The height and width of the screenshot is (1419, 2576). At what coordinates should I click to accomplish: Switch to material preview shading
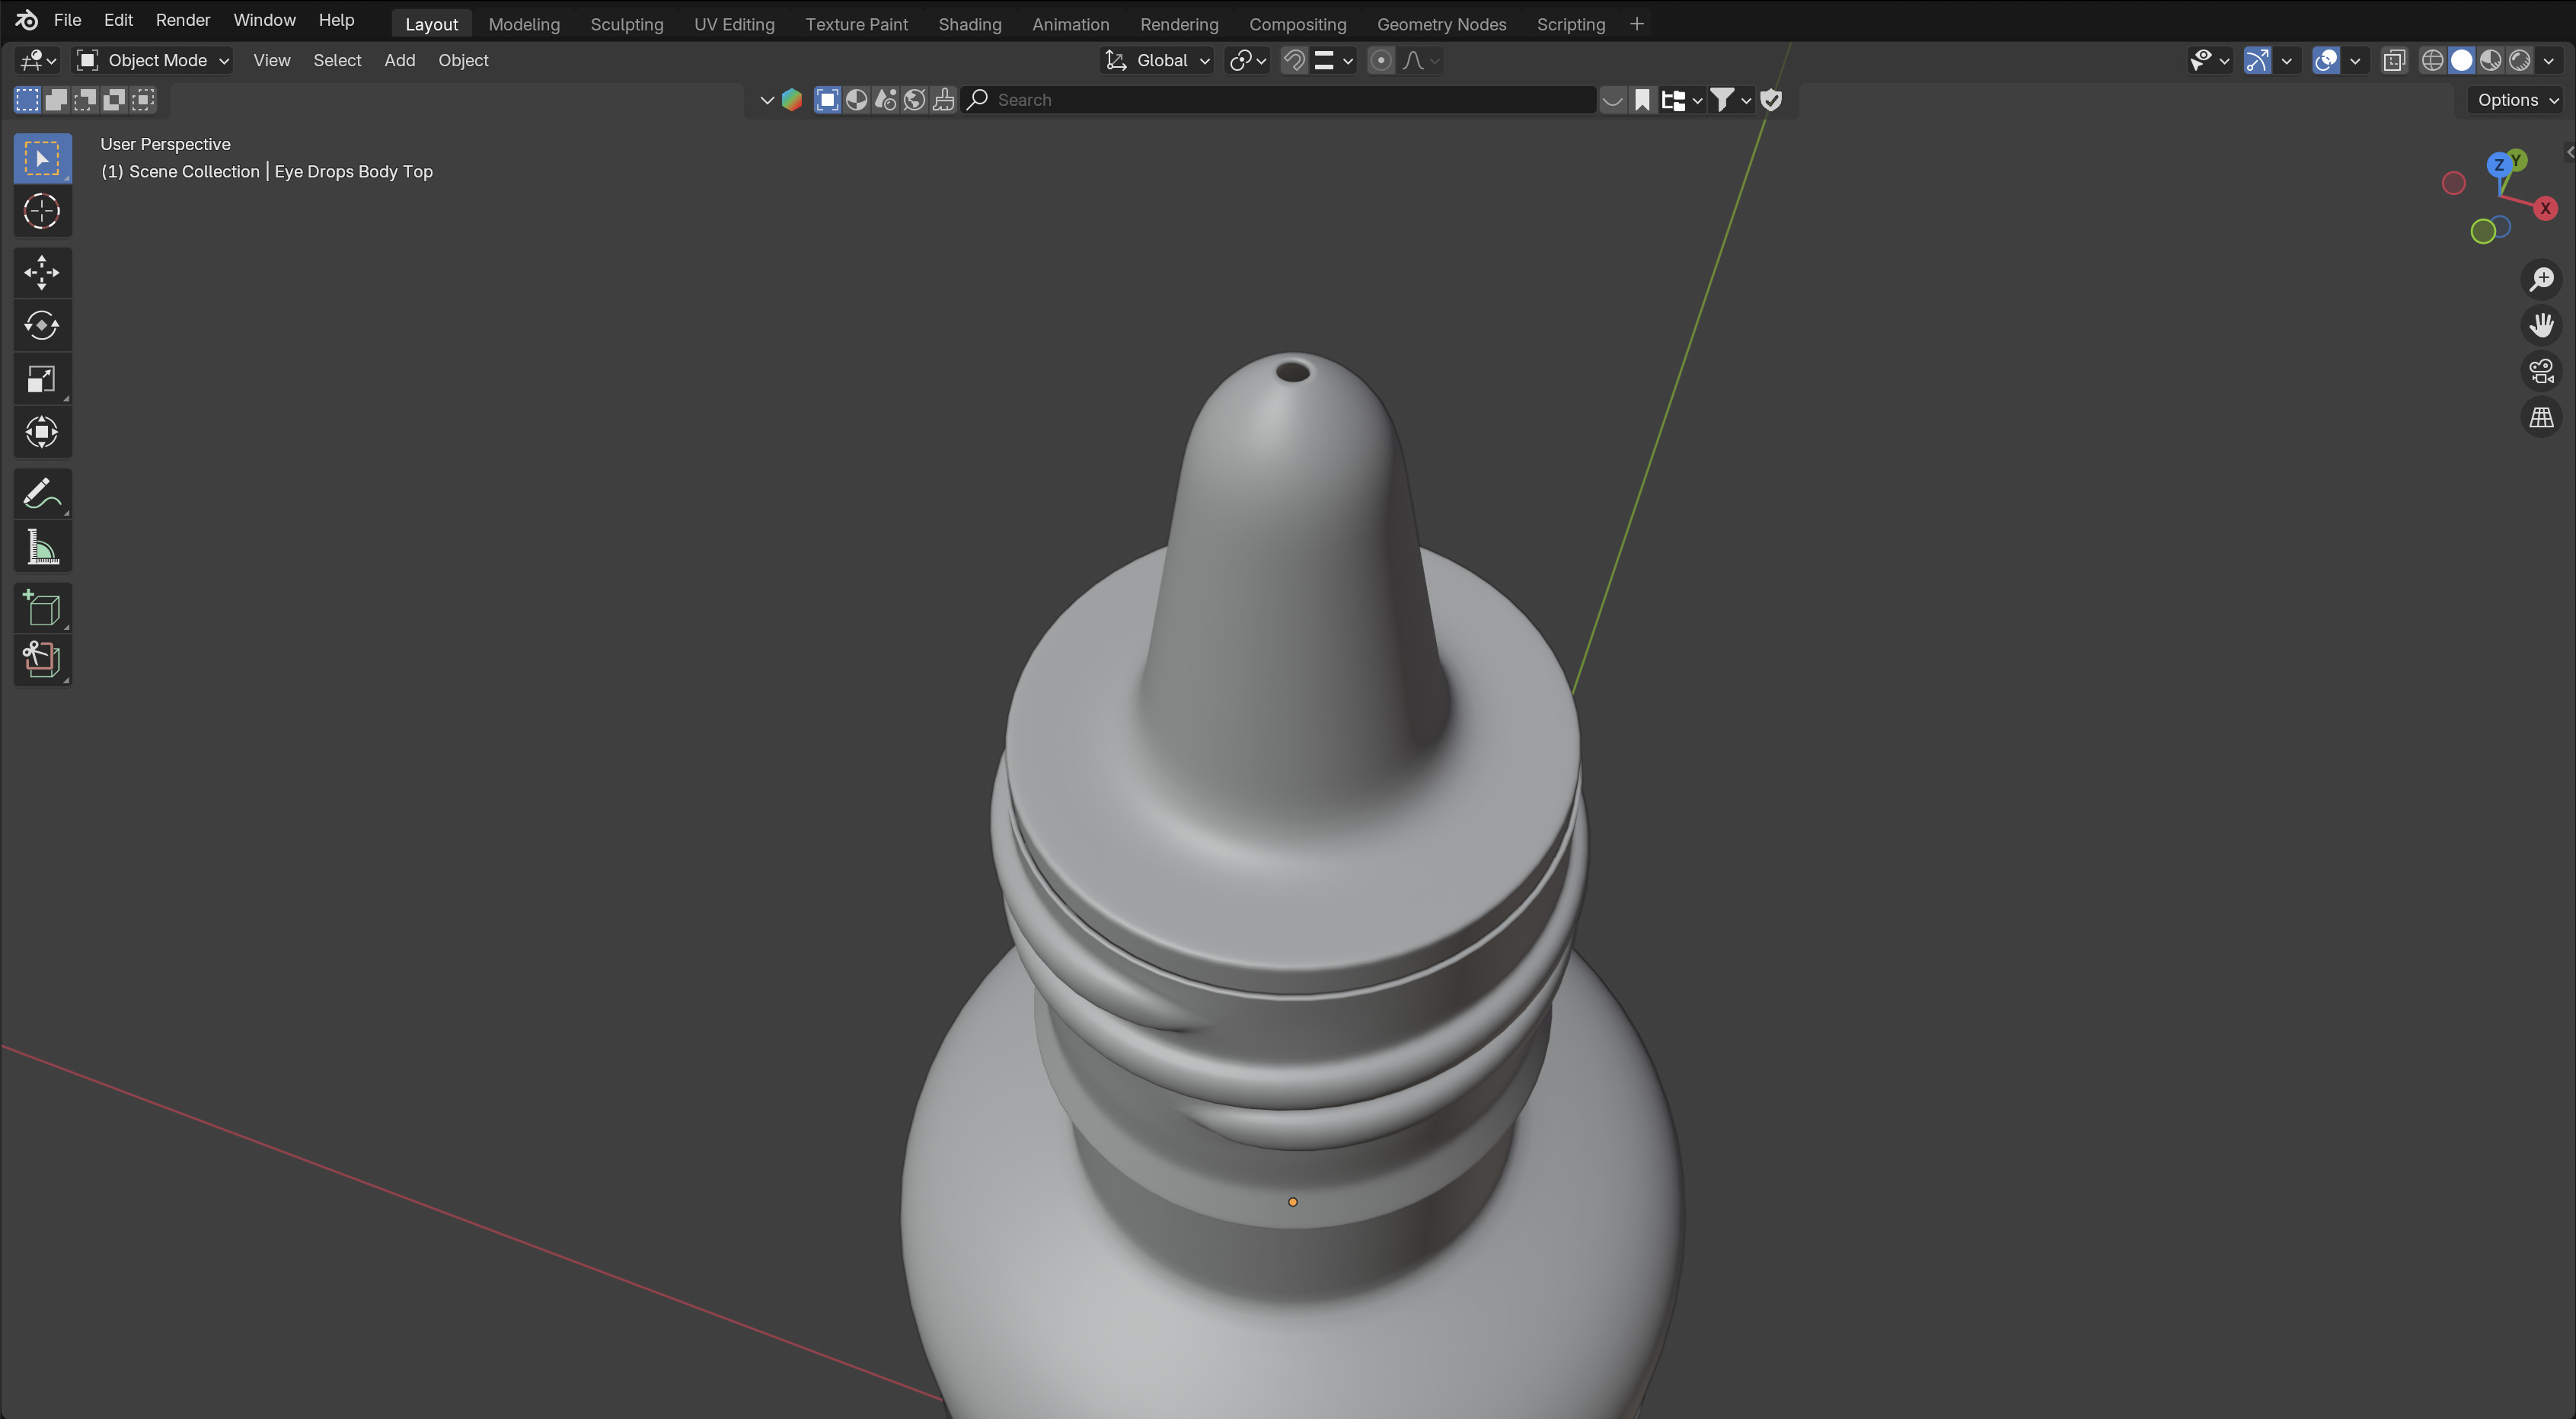(2490, 61)
